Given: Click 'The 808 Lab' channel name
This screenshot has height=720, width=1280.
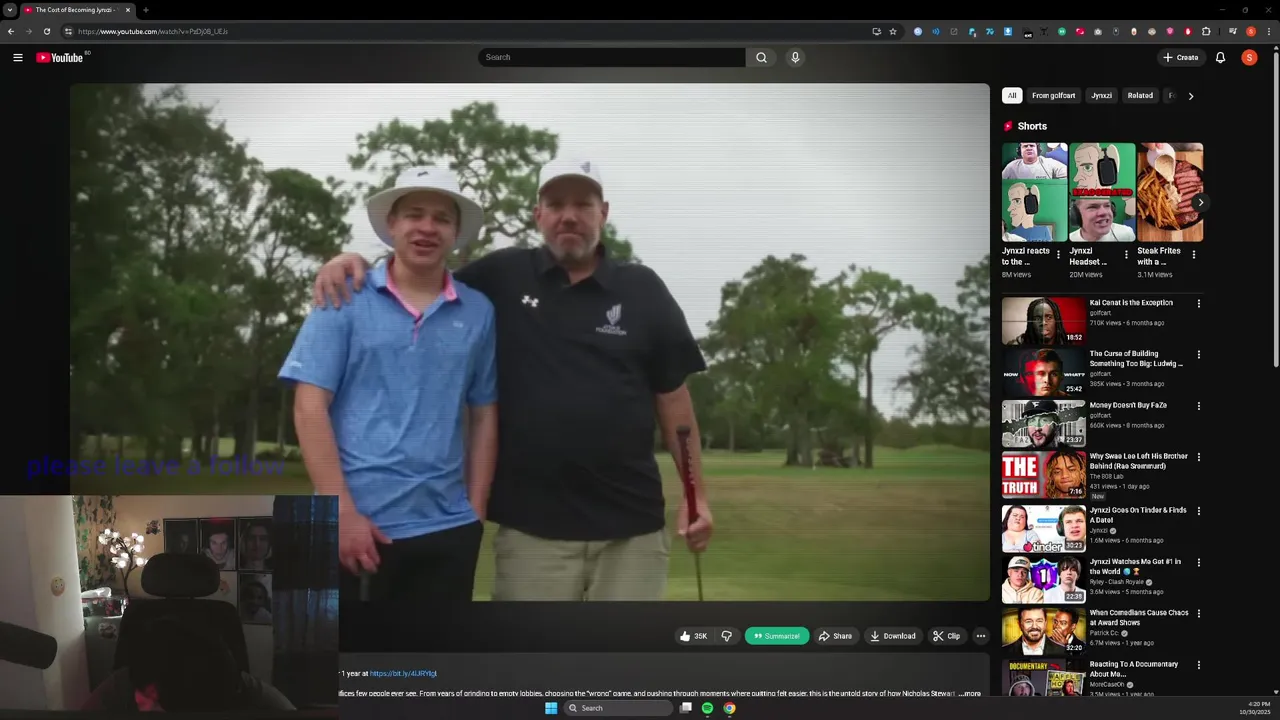Looking at the screenshot, I should [x=1108, y=477].
